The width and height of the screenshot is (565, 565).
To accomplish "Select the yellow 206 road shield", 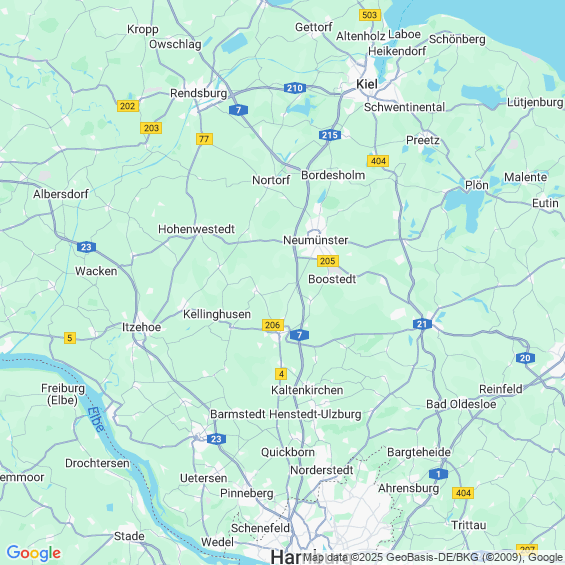I will [x=273, y=325].
